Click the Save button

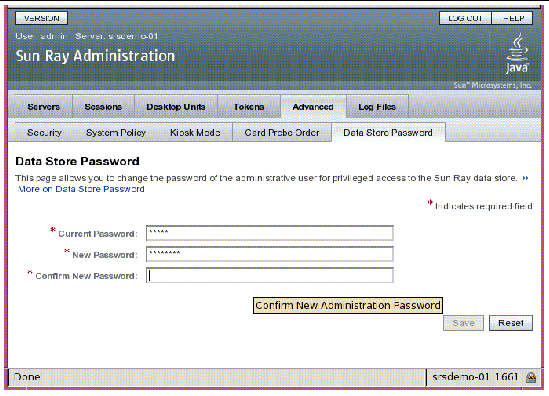pos(463,323)
